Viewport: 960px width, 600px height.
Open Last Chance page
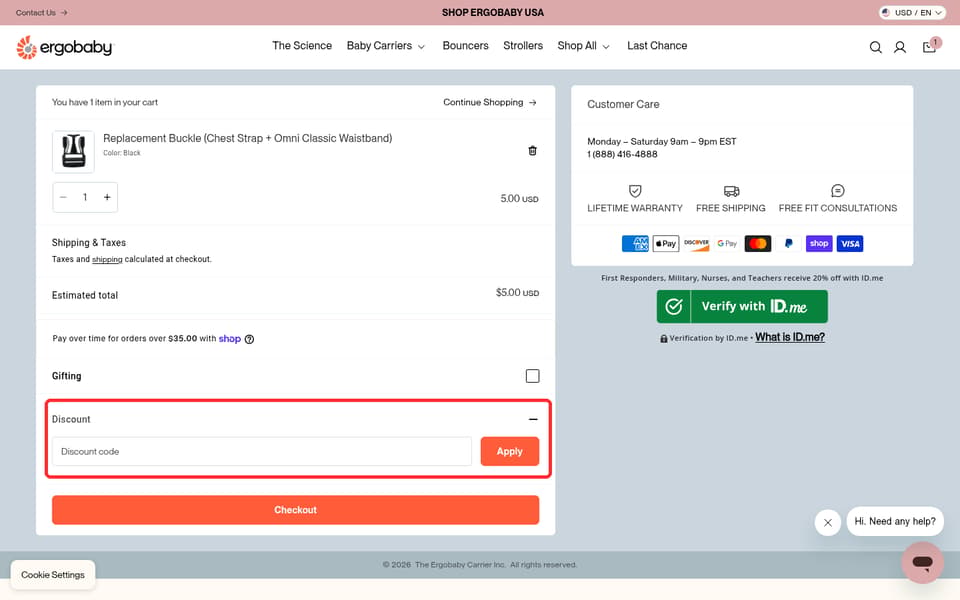coord(657,46)
